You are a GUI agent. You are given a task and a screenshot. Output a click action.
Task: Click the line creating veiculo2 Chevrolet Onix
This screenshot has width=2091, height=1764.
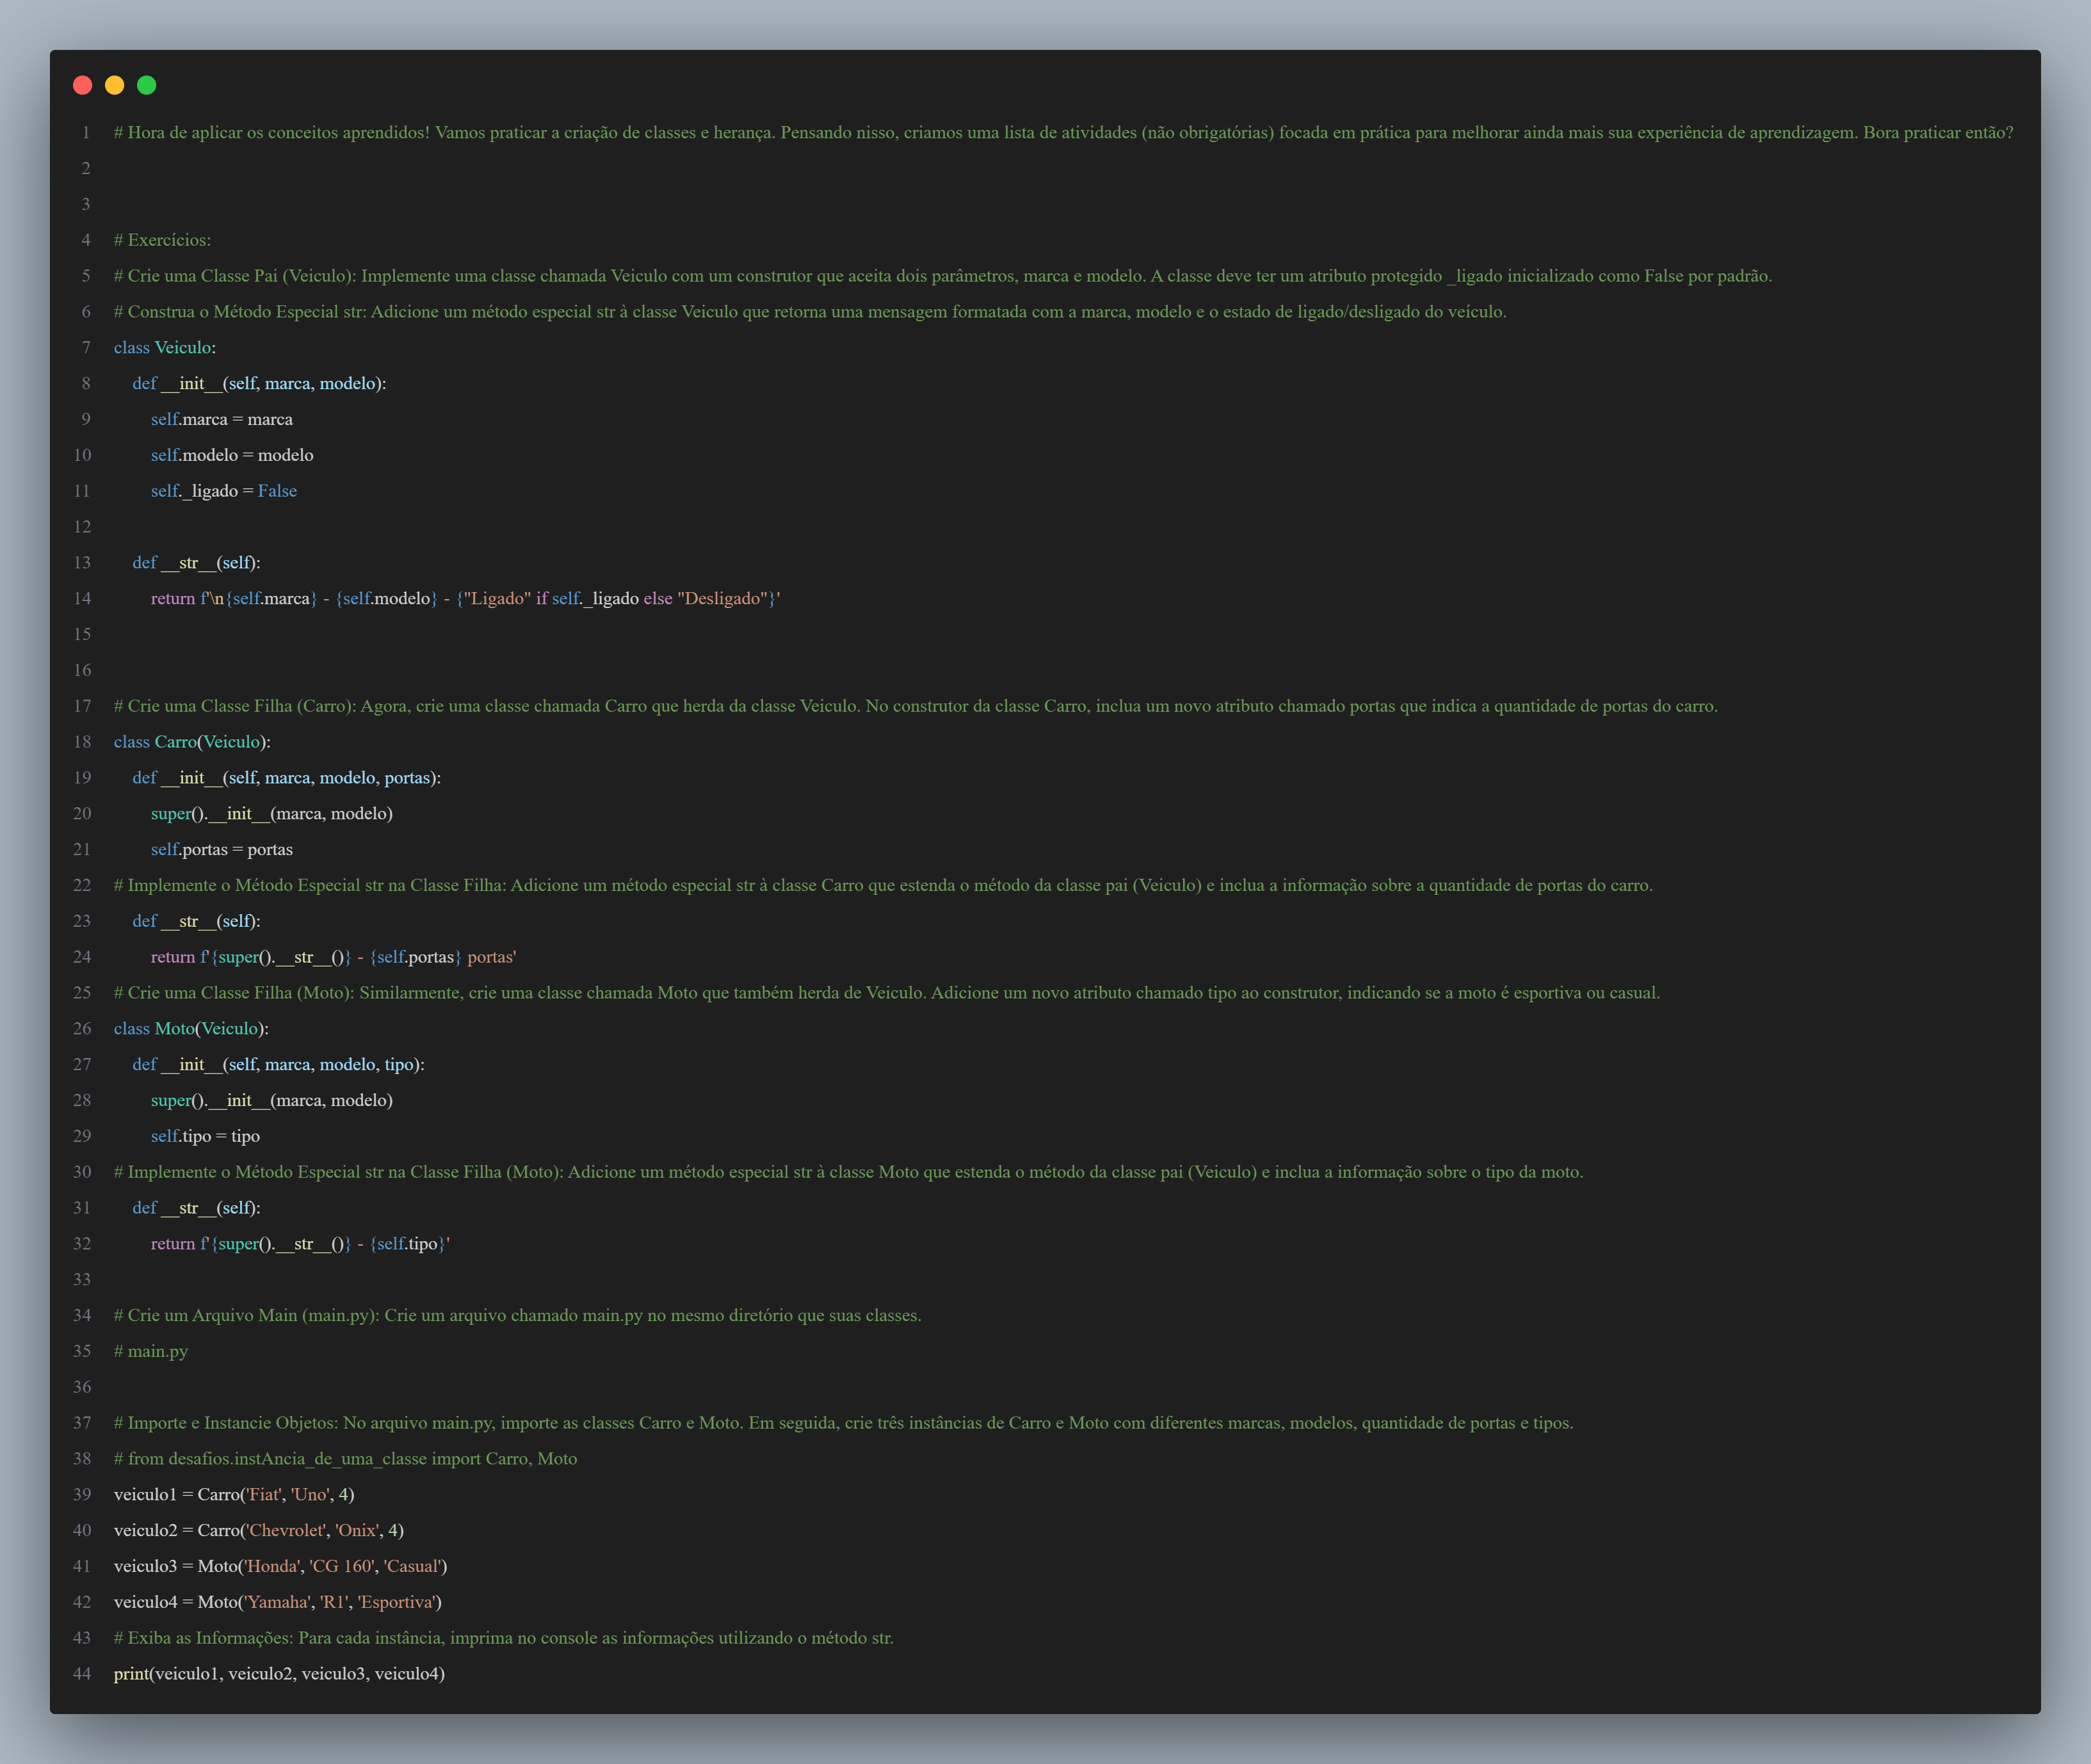pyautogui.click(x=259, y=1530)
